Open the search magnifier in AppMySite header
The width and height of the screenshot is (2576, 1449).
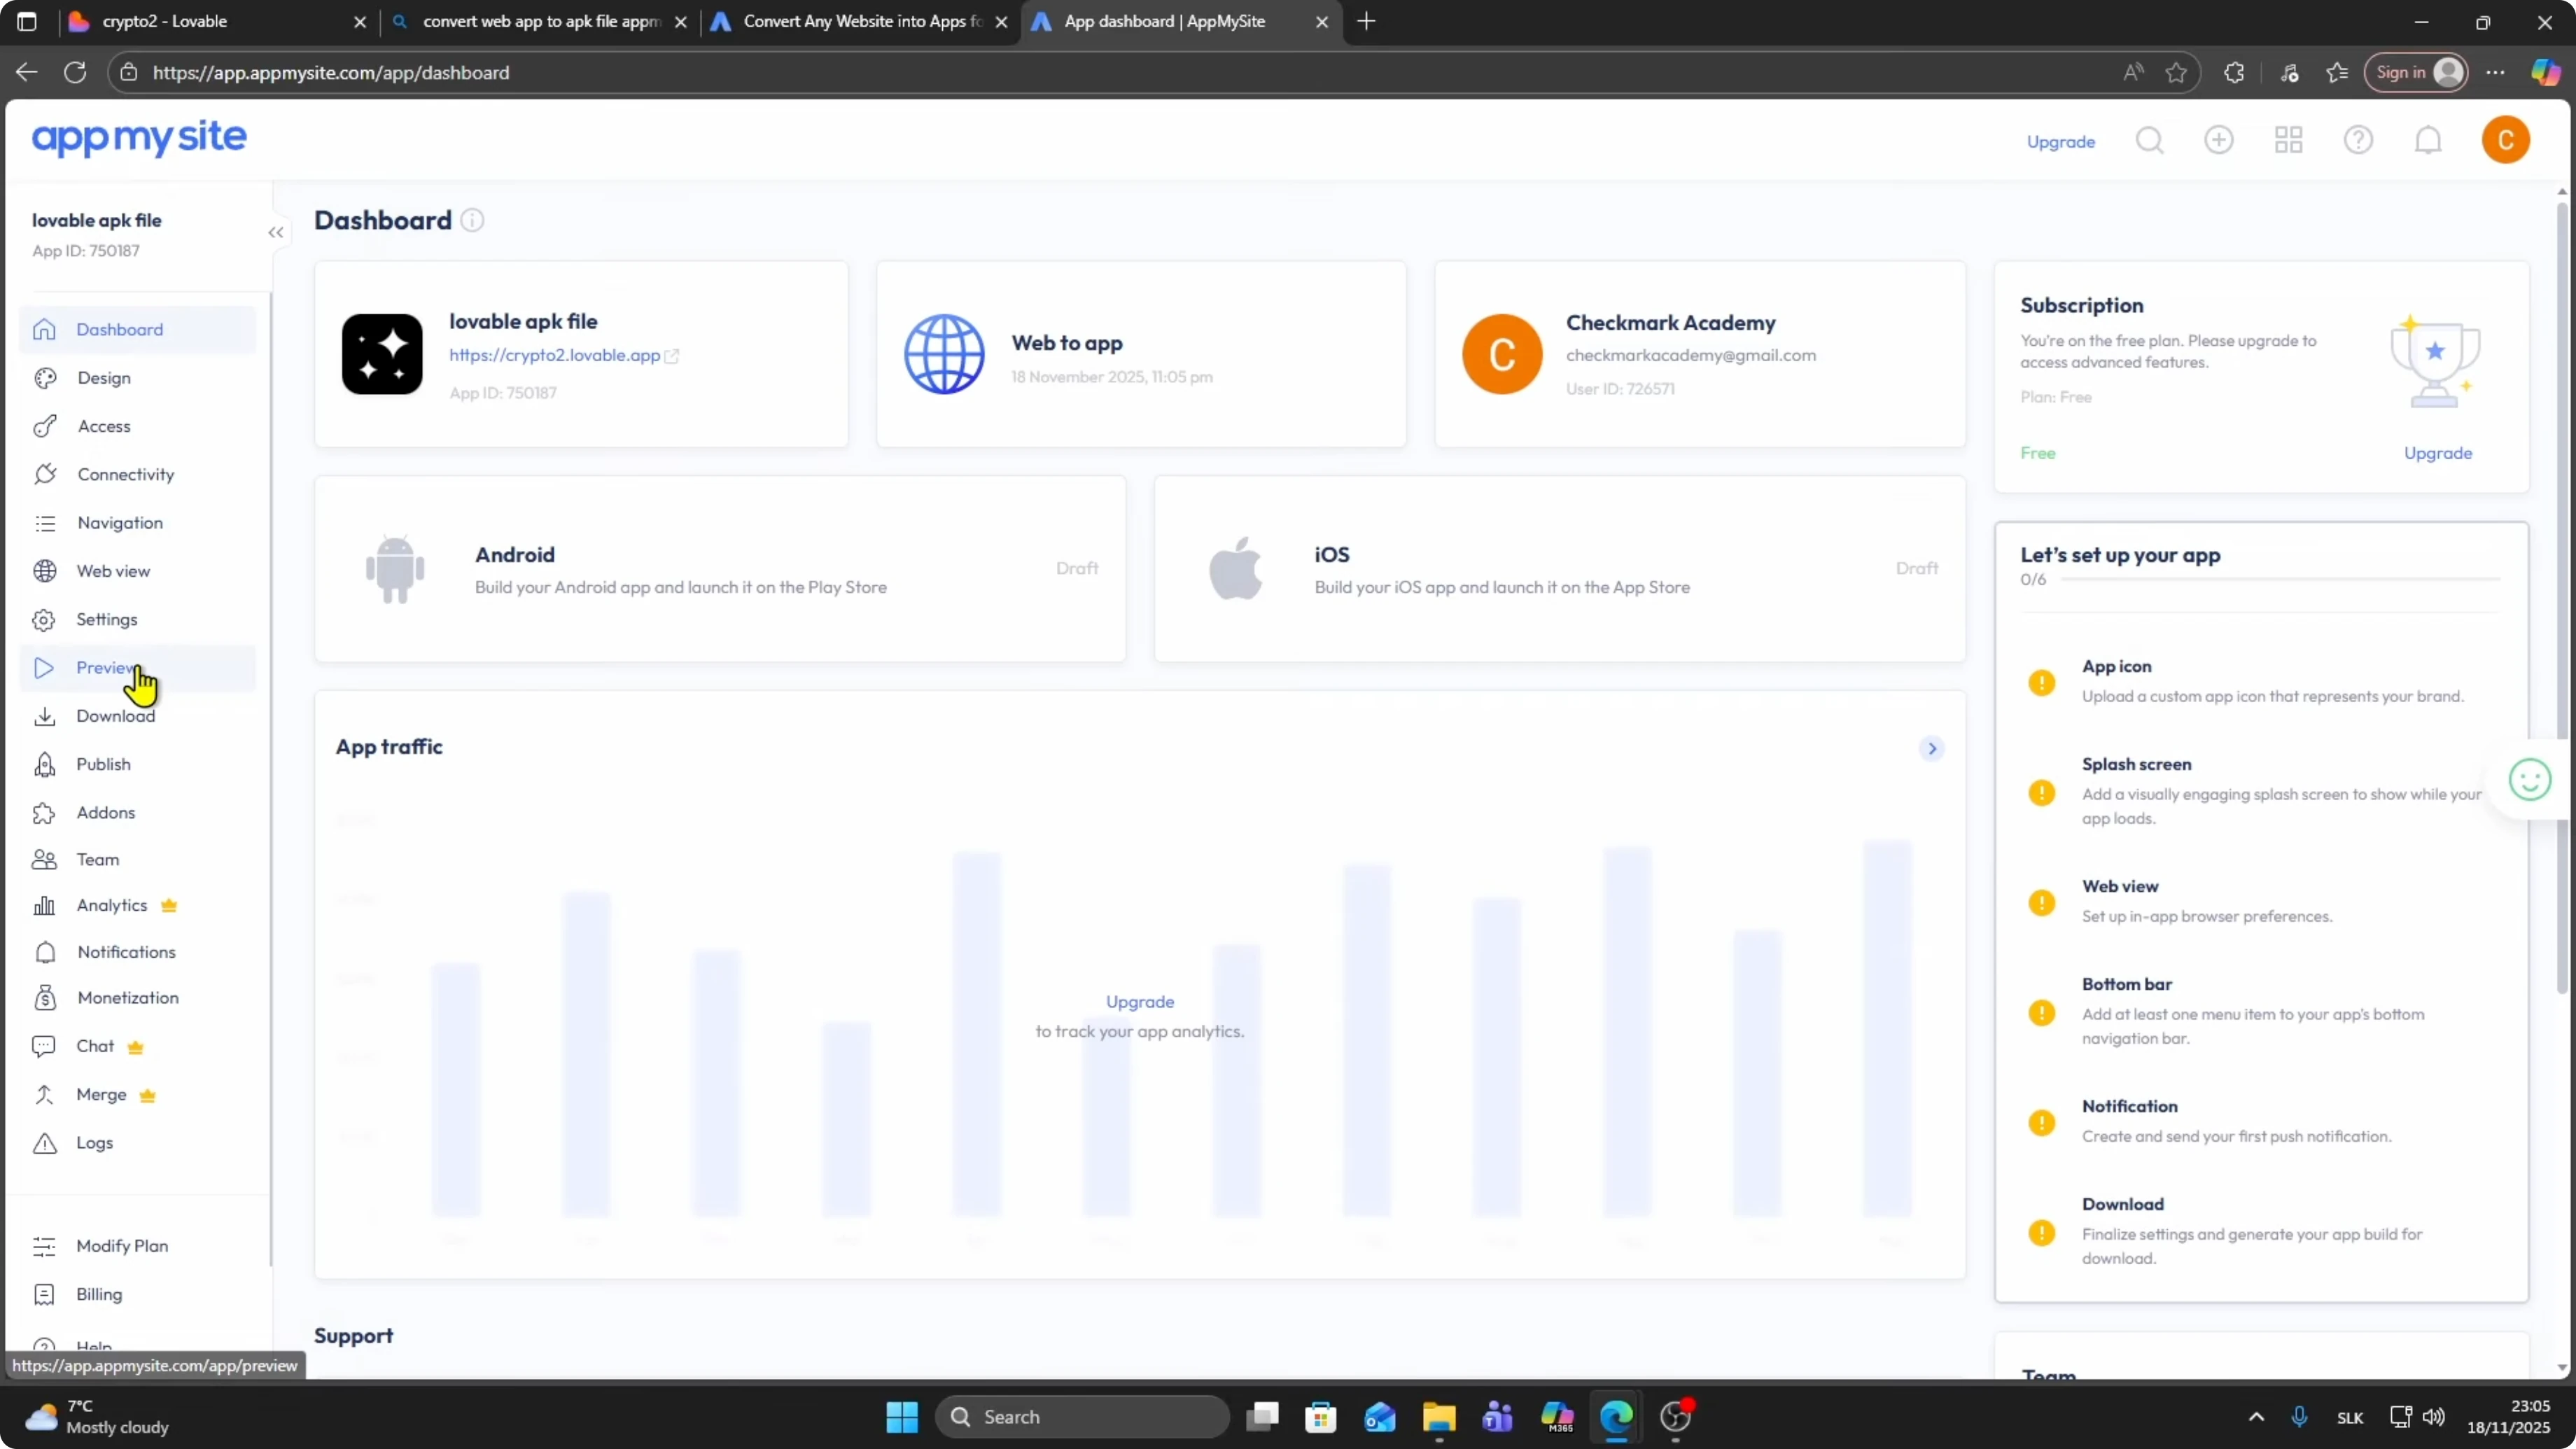(2149, 140)
